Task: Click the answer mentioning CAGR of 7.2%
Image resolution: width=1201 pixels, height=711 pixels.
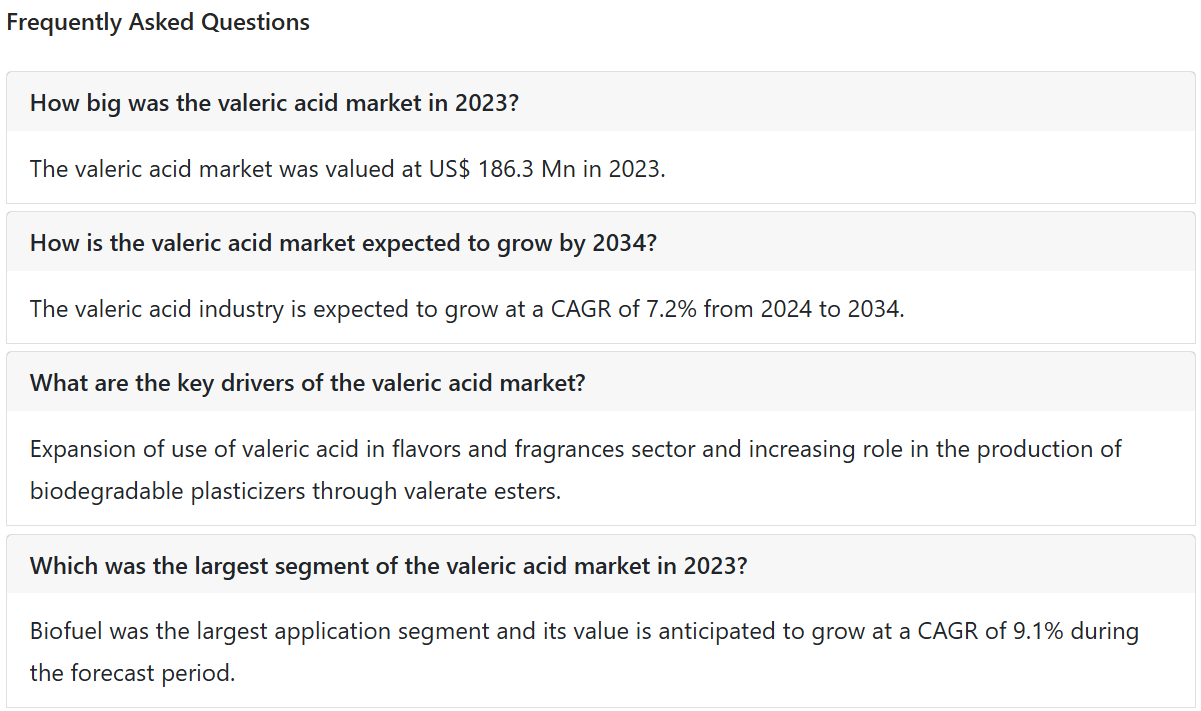Action: coord(467,308)
